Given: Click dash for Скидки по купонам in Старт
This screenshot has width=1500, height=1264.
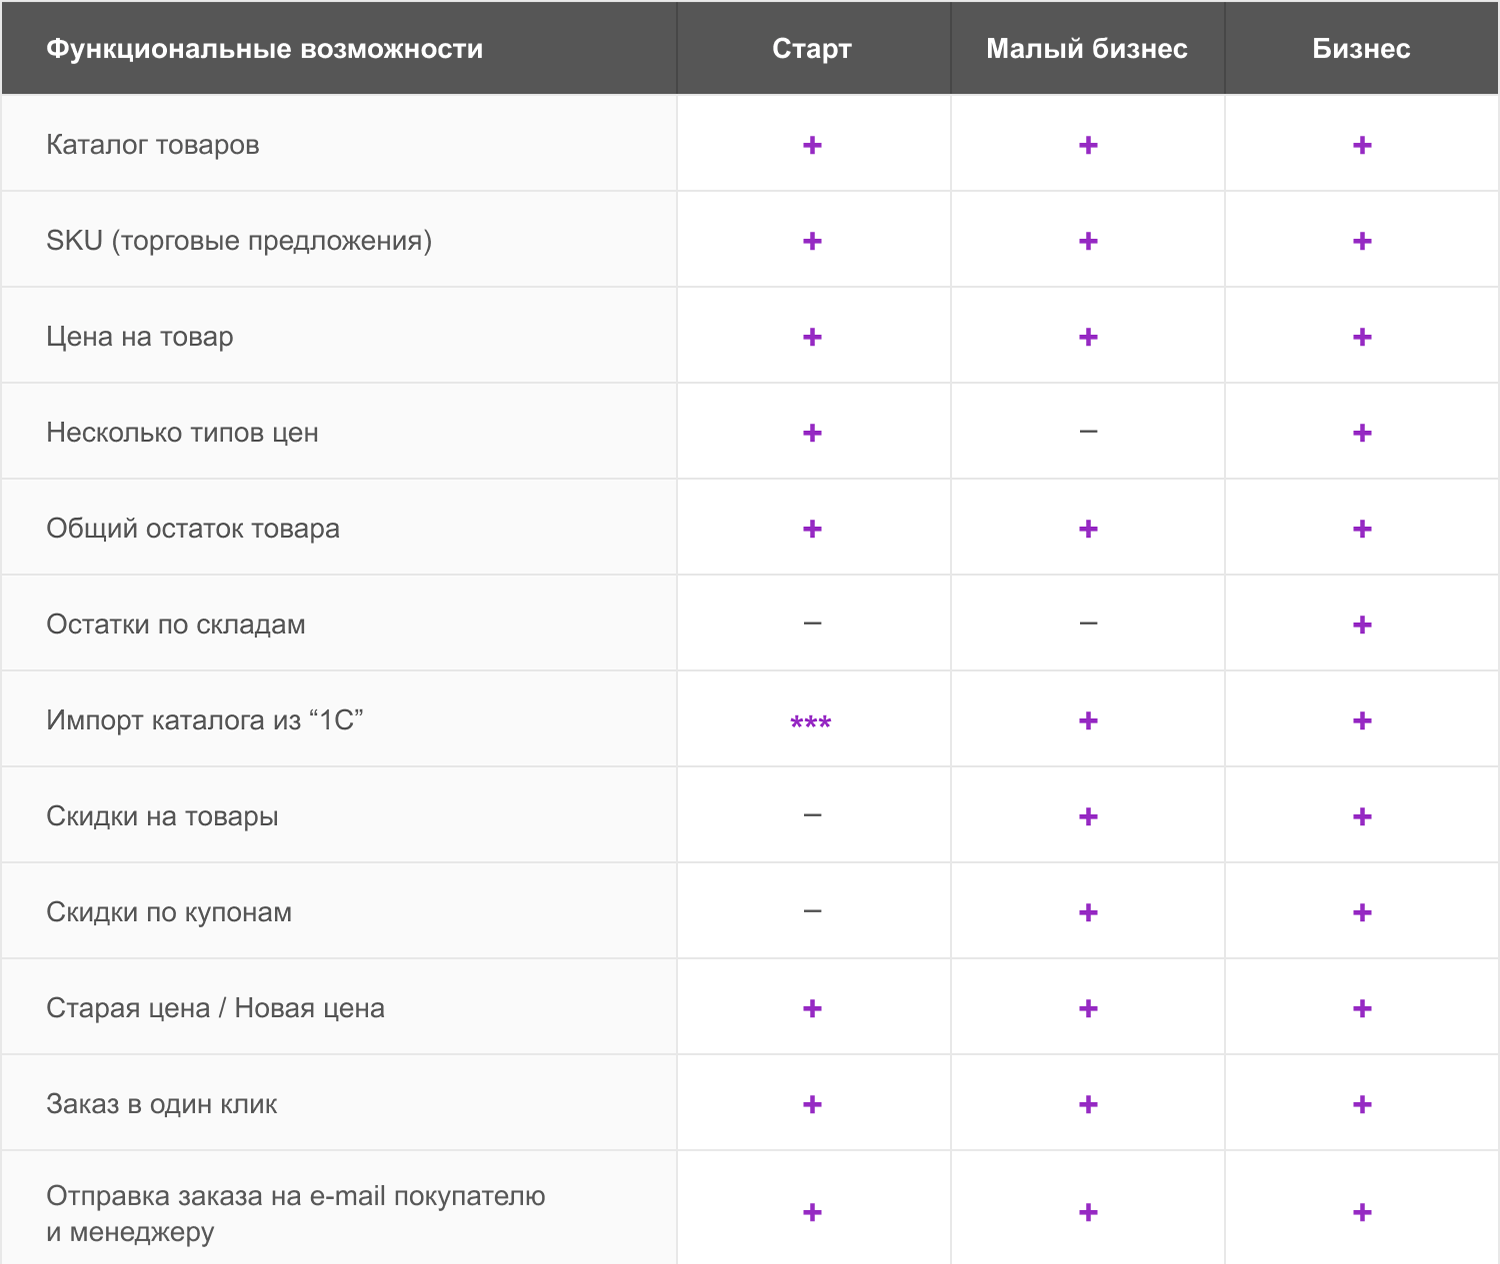Looking at the screenshot, I should click(x=812, y=912).
